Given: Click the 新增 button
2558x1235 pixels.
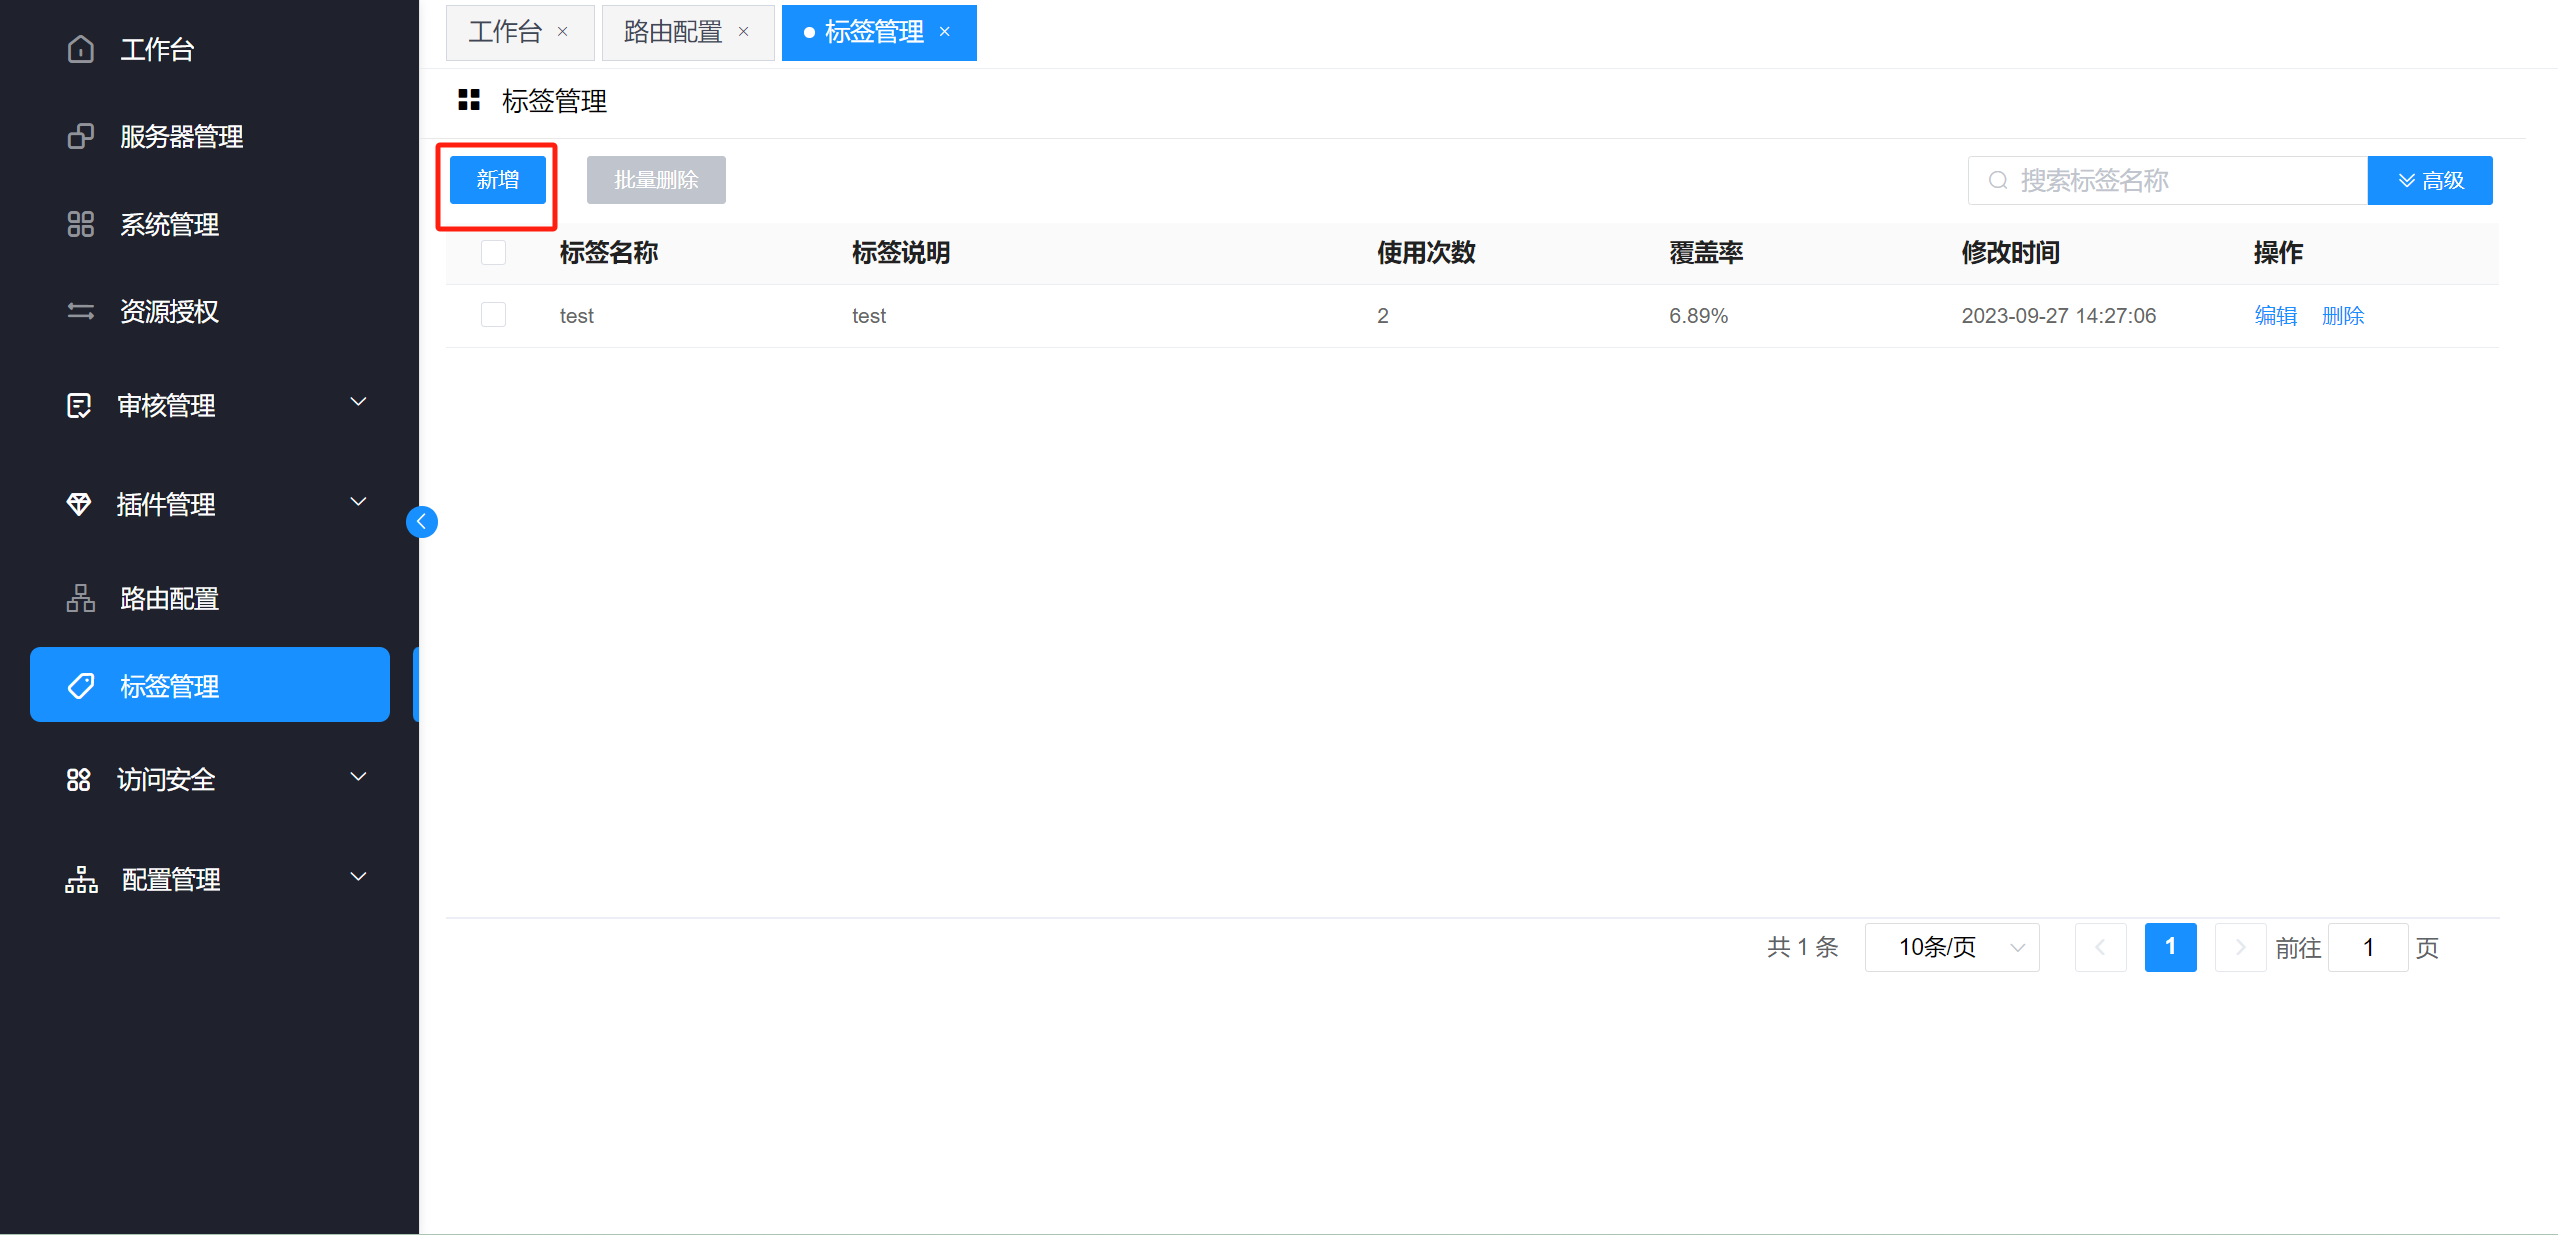Looking at the screenshot, I should click(x=498, y=180).
